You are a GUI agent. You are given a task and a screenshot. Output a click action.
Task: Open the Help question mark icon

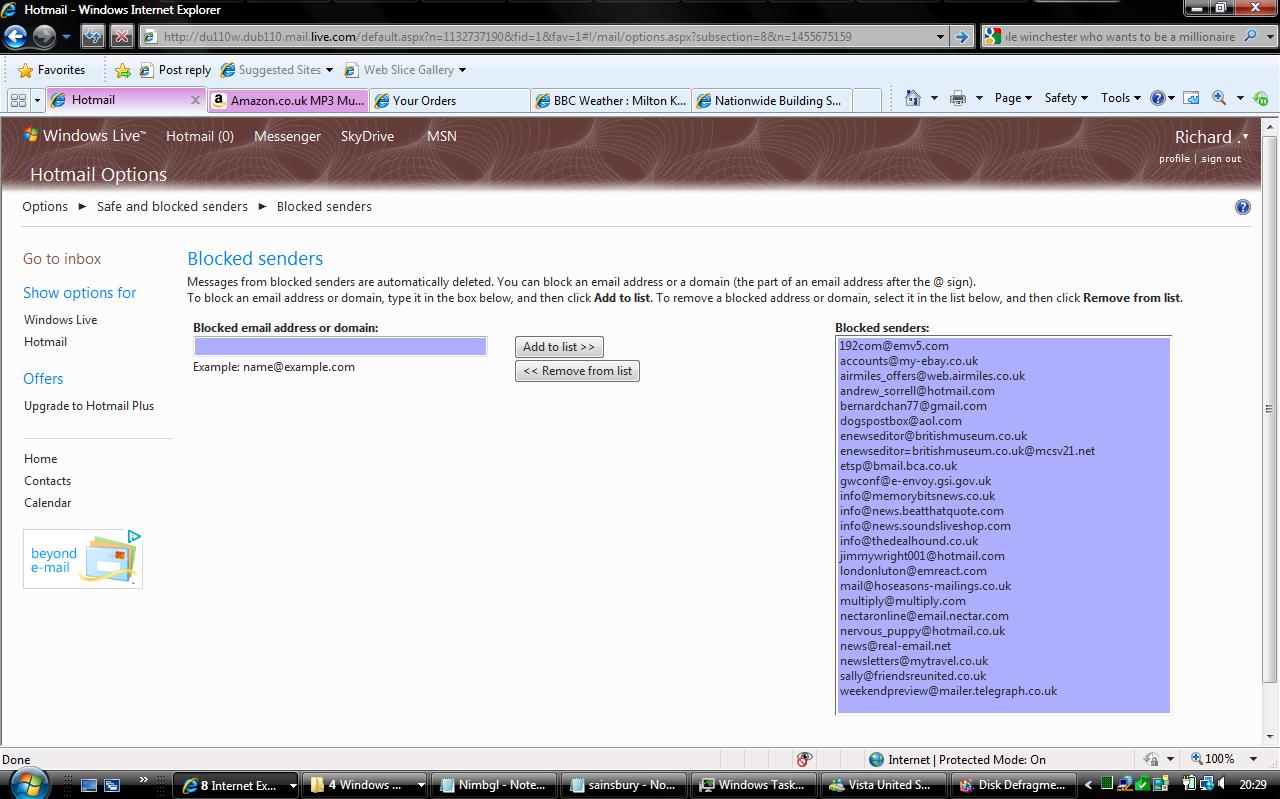1158,98
